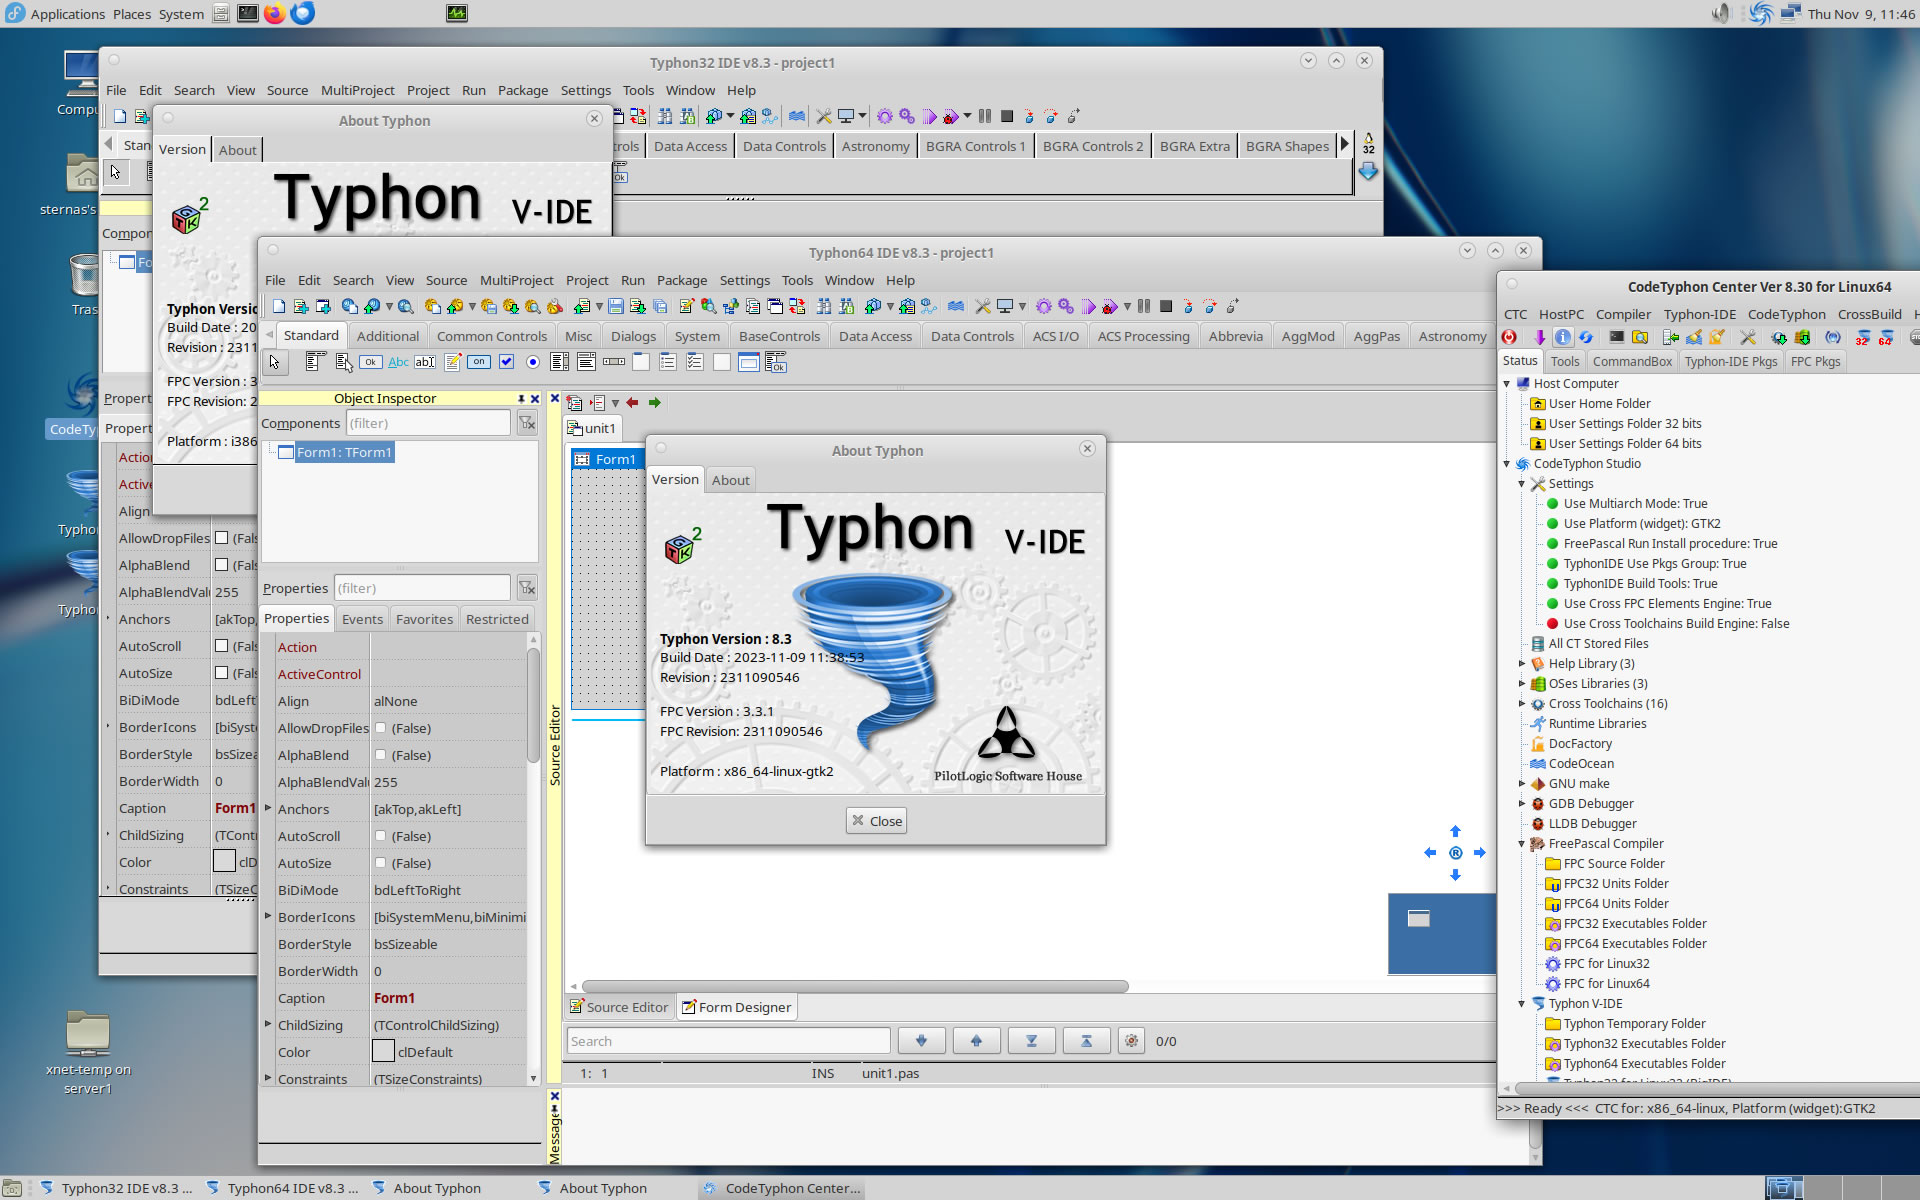
Task: Open the About tab in front dialog
Action: pos(730,480)
